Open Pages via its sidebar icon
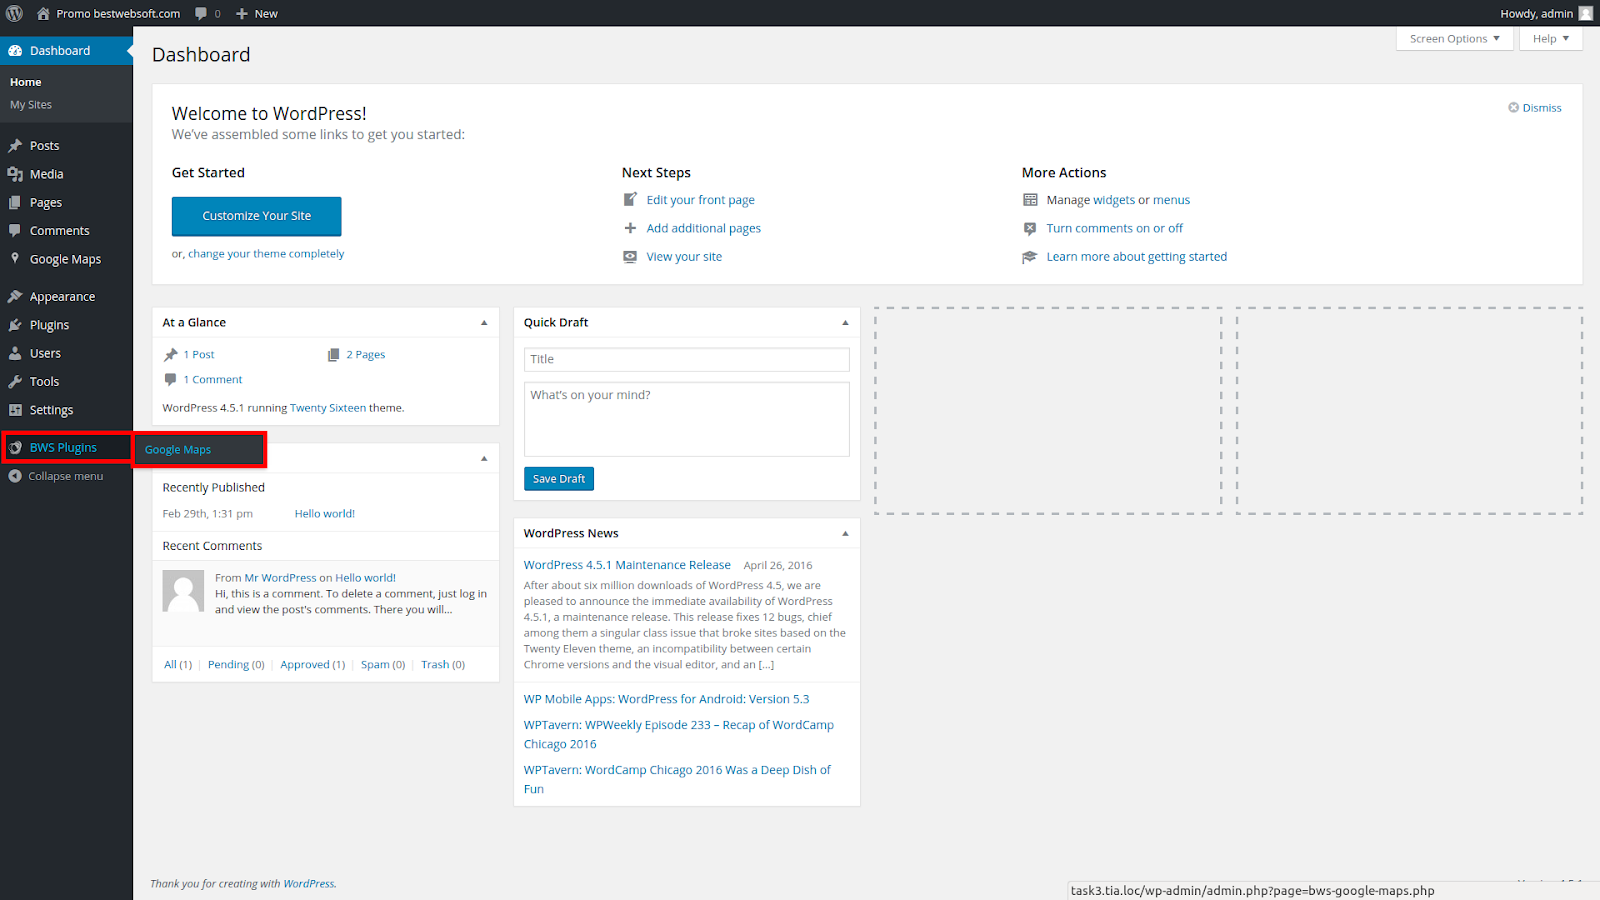Screen dimensions: 1600x900 click(15, 202)
